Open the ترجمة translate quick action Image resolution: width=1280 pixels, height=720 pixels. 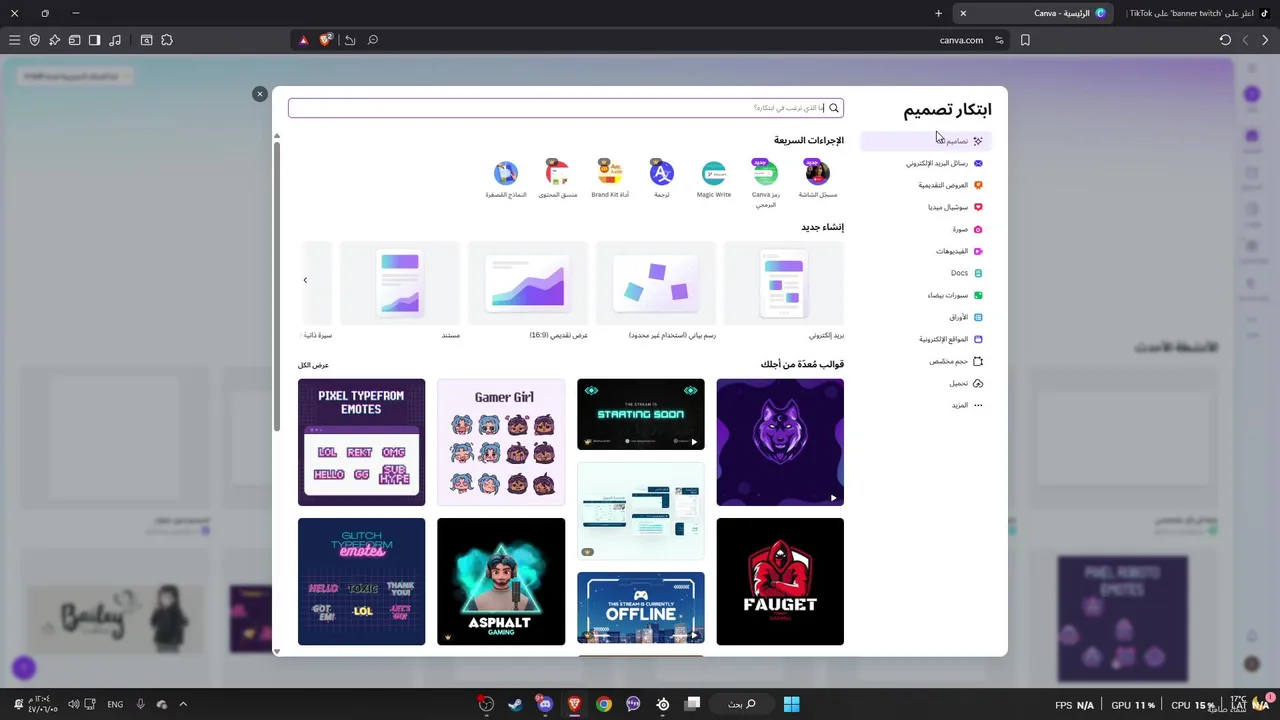[x=662, y=180]
